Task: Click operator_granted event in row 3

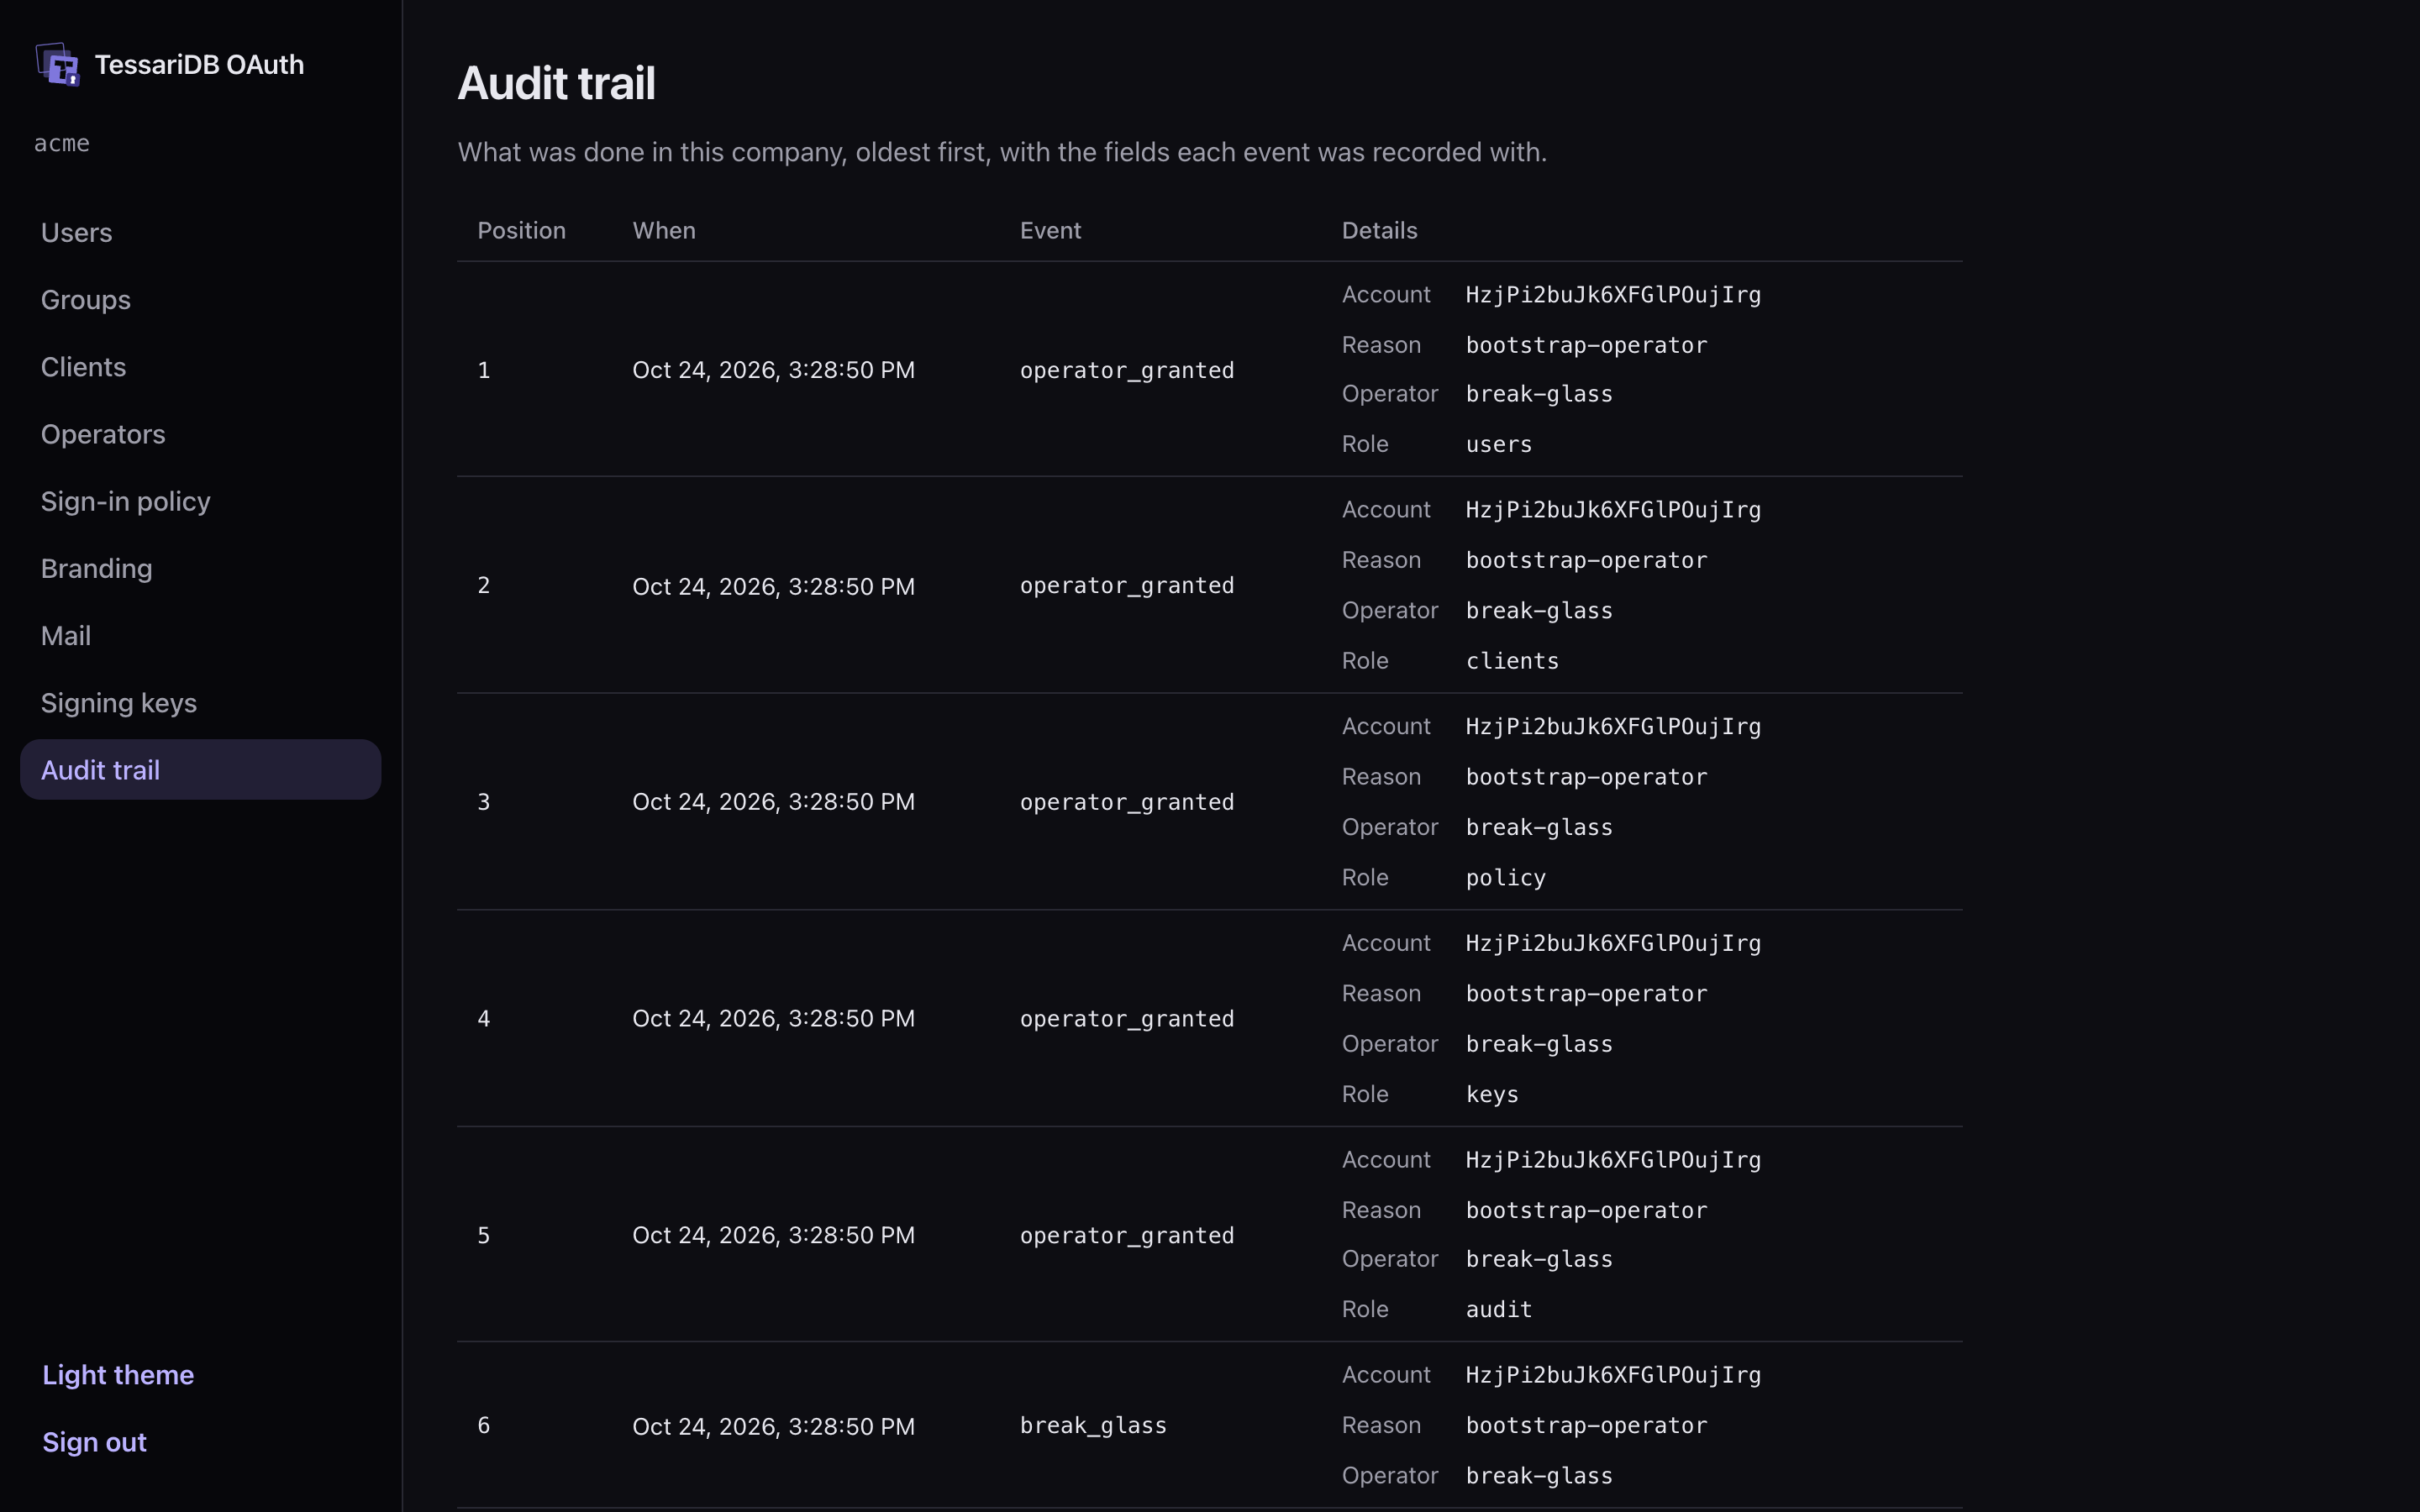Action: pyautogui.click(x=1127, y=802)
